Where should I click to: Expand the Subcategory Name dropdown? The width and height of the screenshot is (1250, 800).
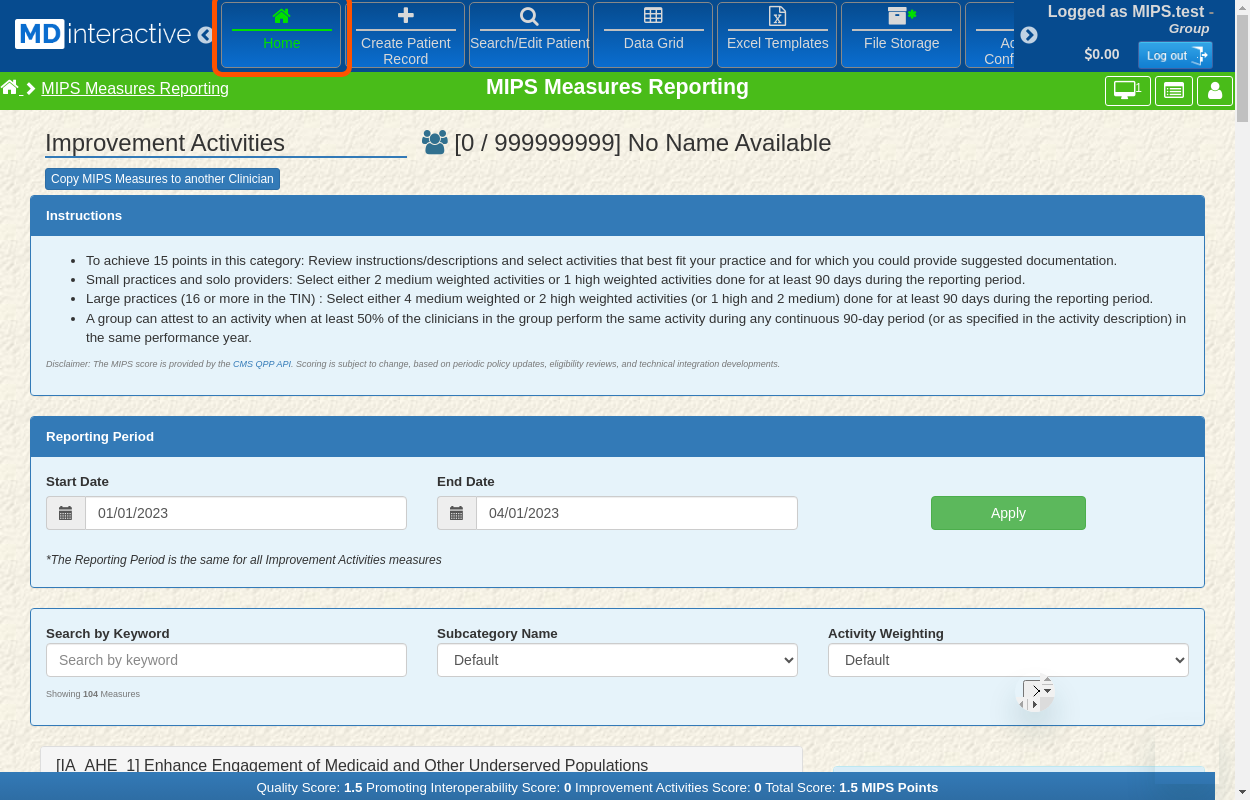(617, 660)
